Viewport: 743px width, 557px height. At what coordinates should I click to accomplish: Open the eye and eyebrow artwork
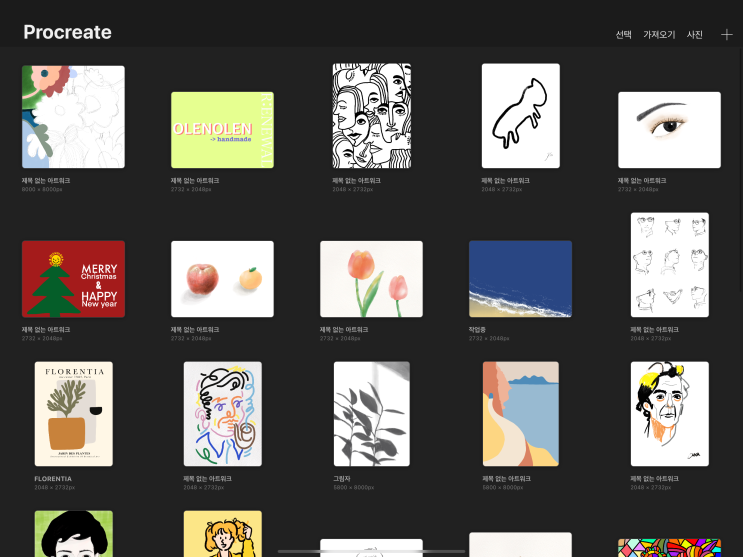(669, 130)
